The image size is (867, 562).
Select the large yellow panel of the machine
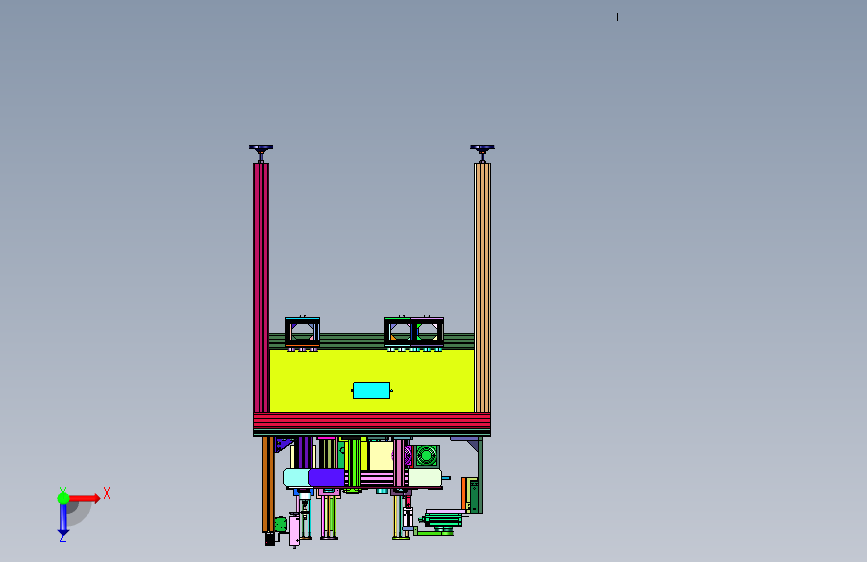click(x=372, y=381)
